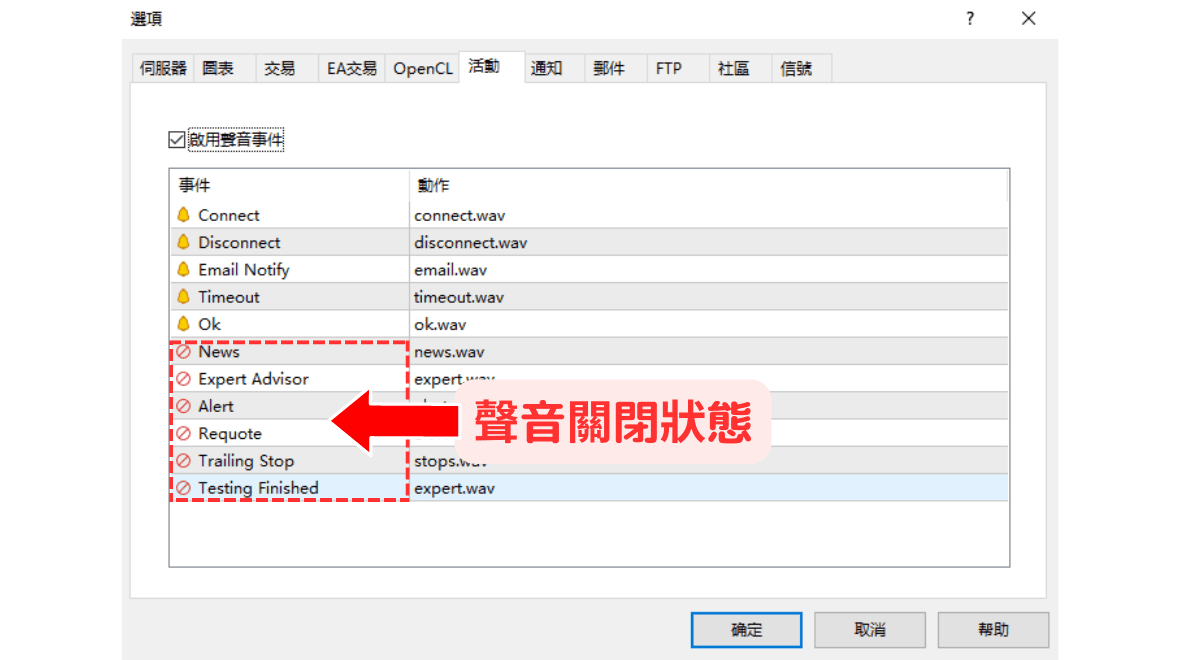The width and height of the screenshot is (1180, 660).
Task: Select the OpenCL tab
Action: click(x=423, y=69)
